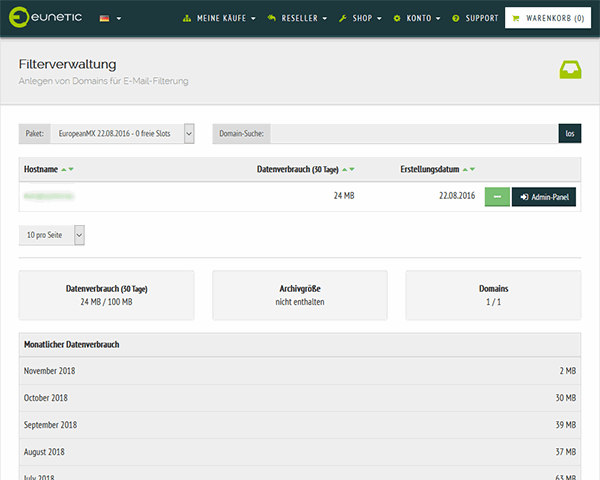
Task: Sort Datenverbrauch ascending with up arrow
Action: [x=344, y=169]
